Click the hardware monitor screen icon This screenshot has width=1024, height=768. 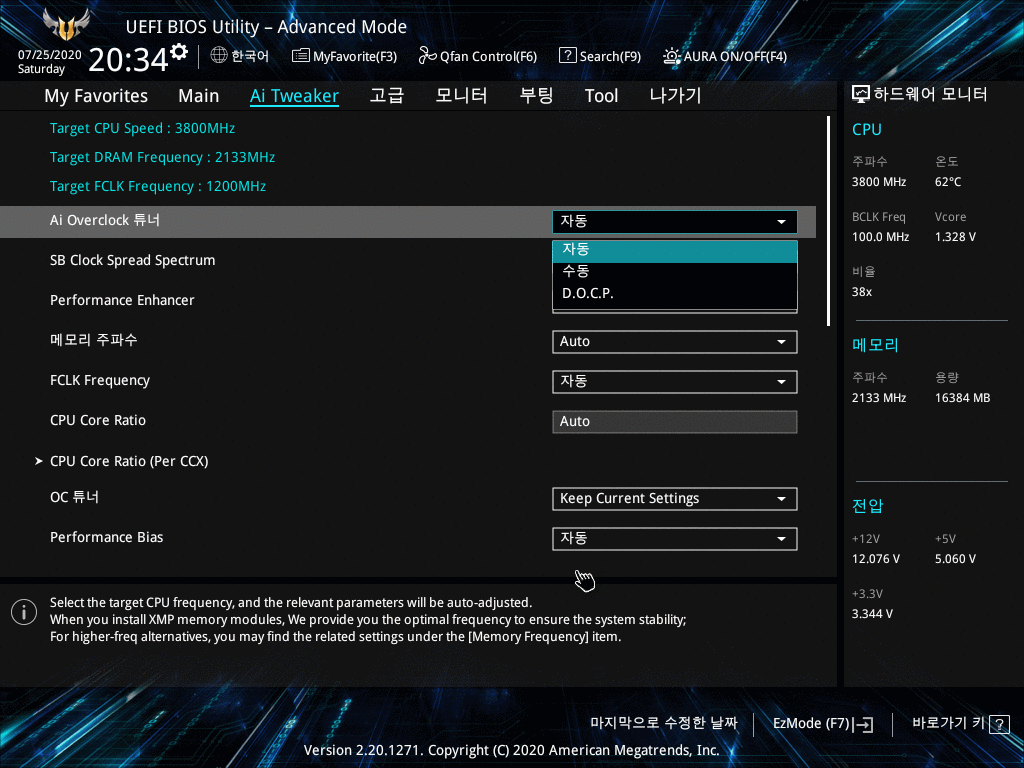tap(861, 95)
